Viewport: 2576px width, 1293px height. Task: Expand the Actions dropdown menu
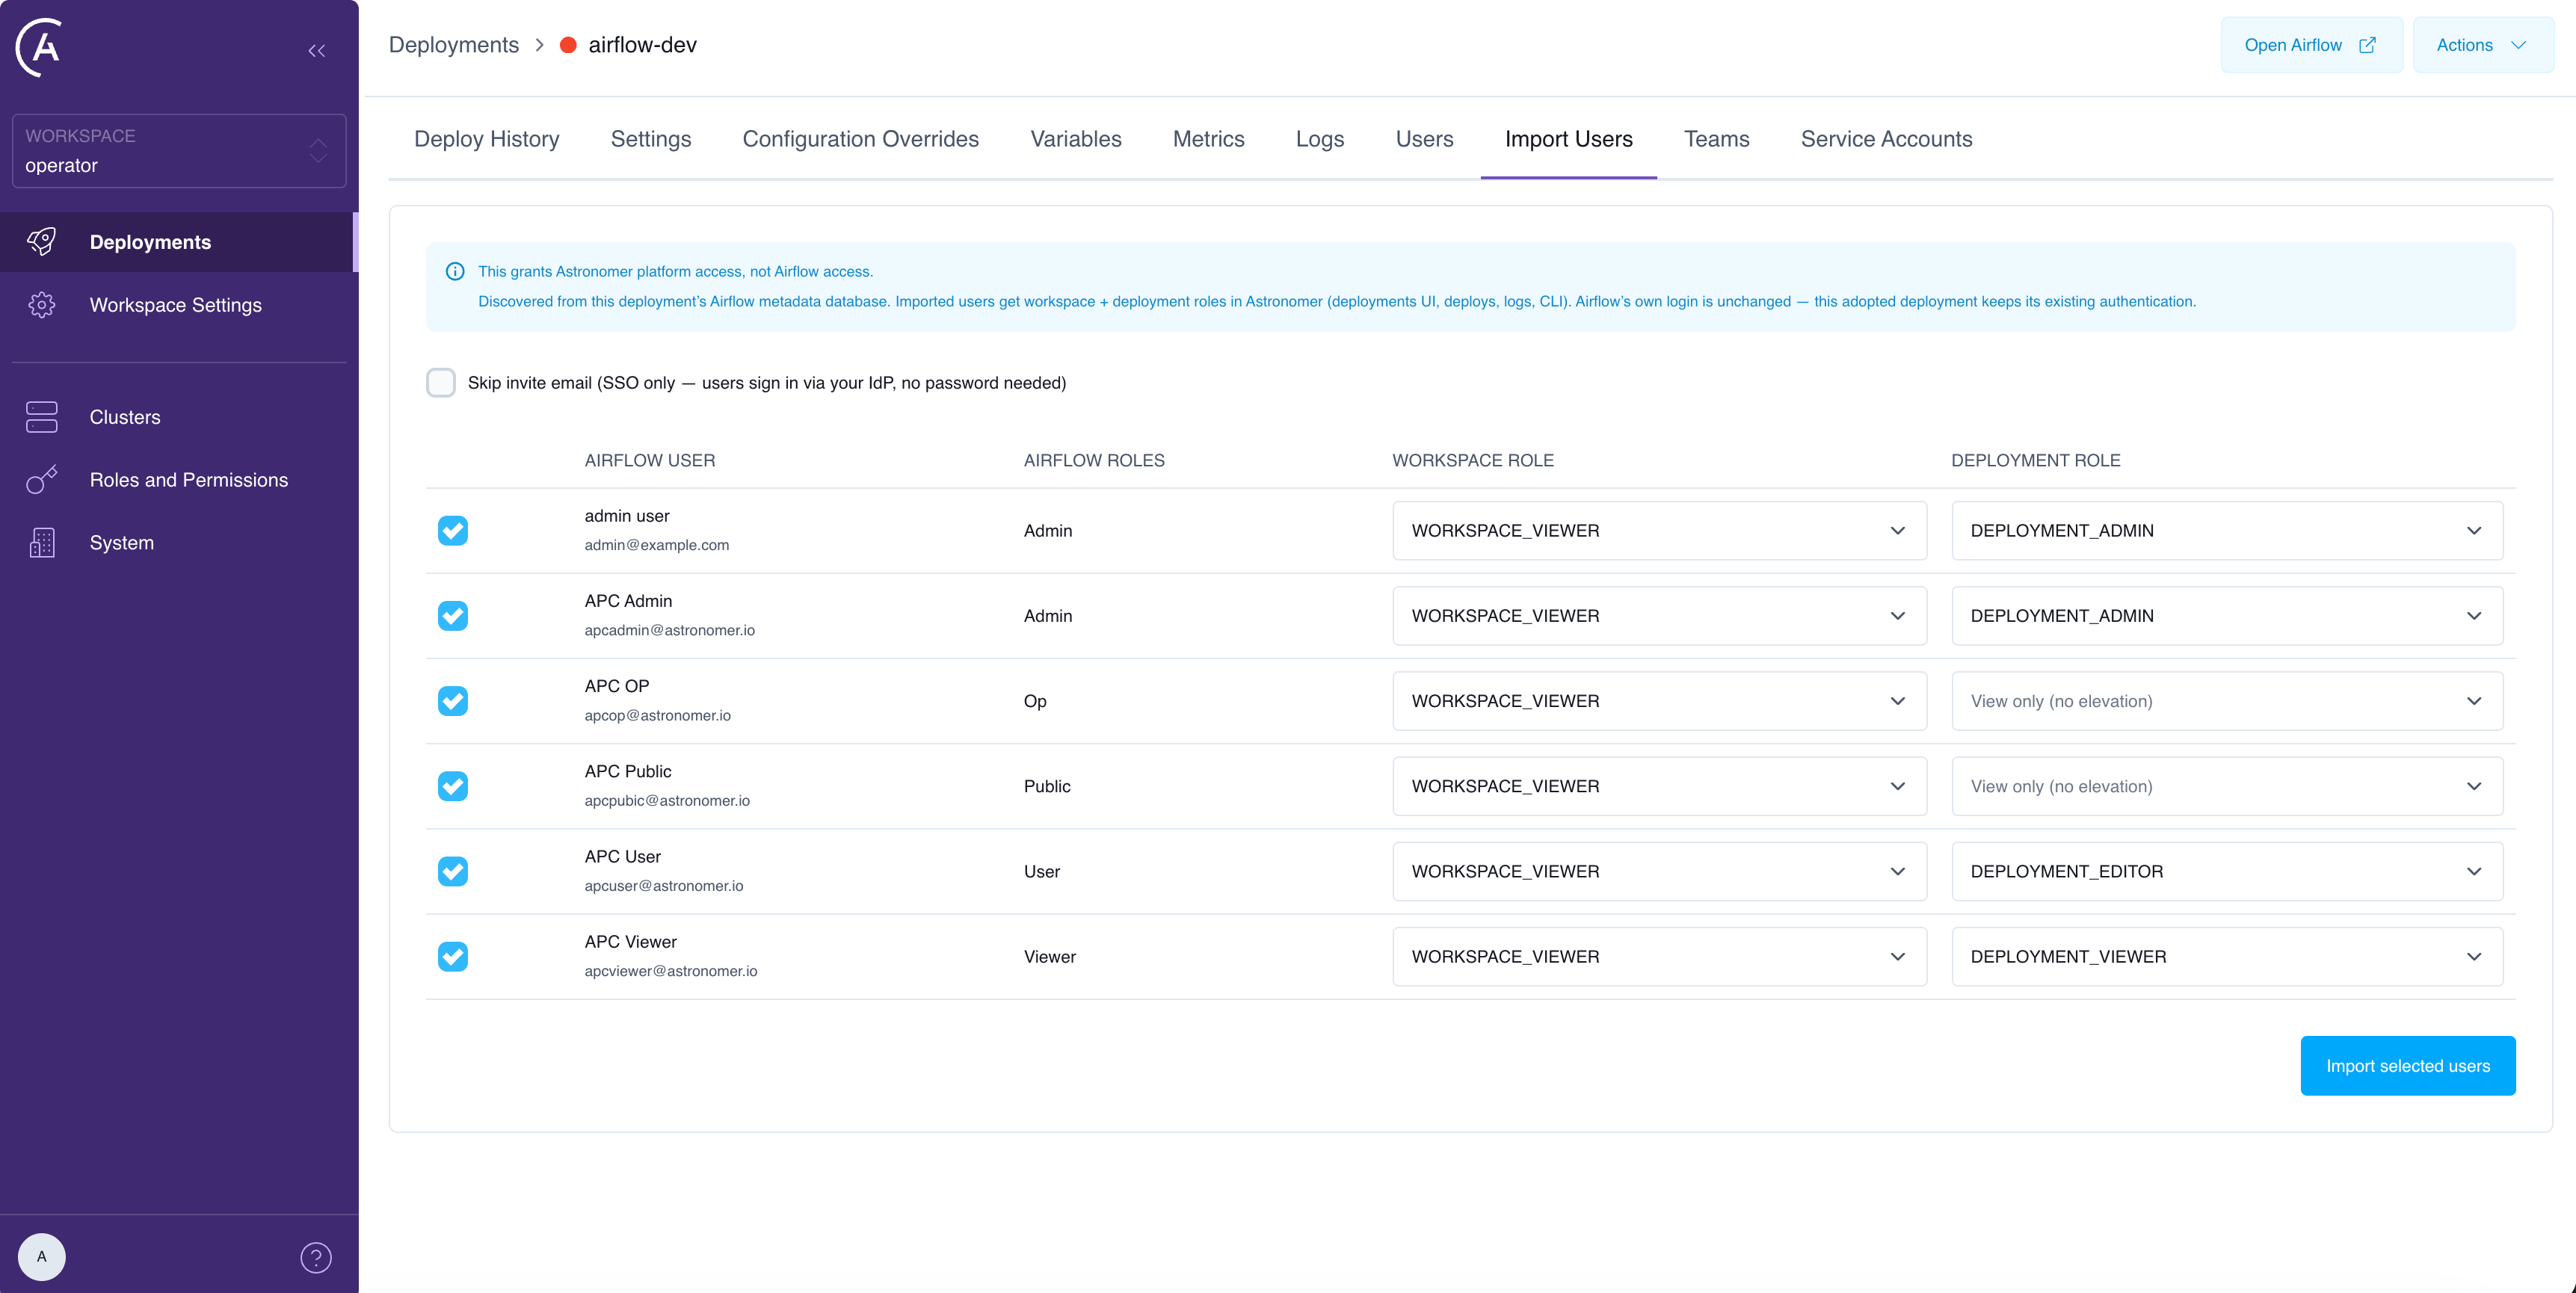[2483, 45]
